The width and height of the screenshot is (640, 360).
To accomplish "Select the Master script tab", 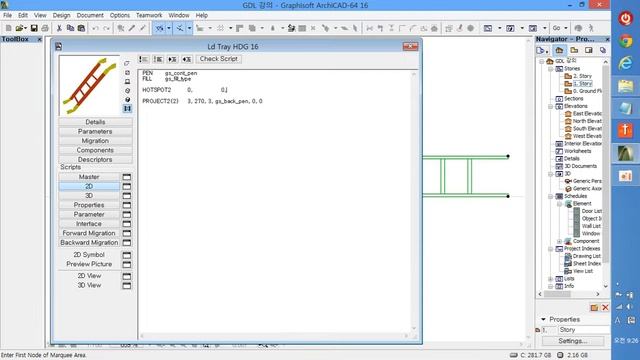I will [x=89, y=177].
